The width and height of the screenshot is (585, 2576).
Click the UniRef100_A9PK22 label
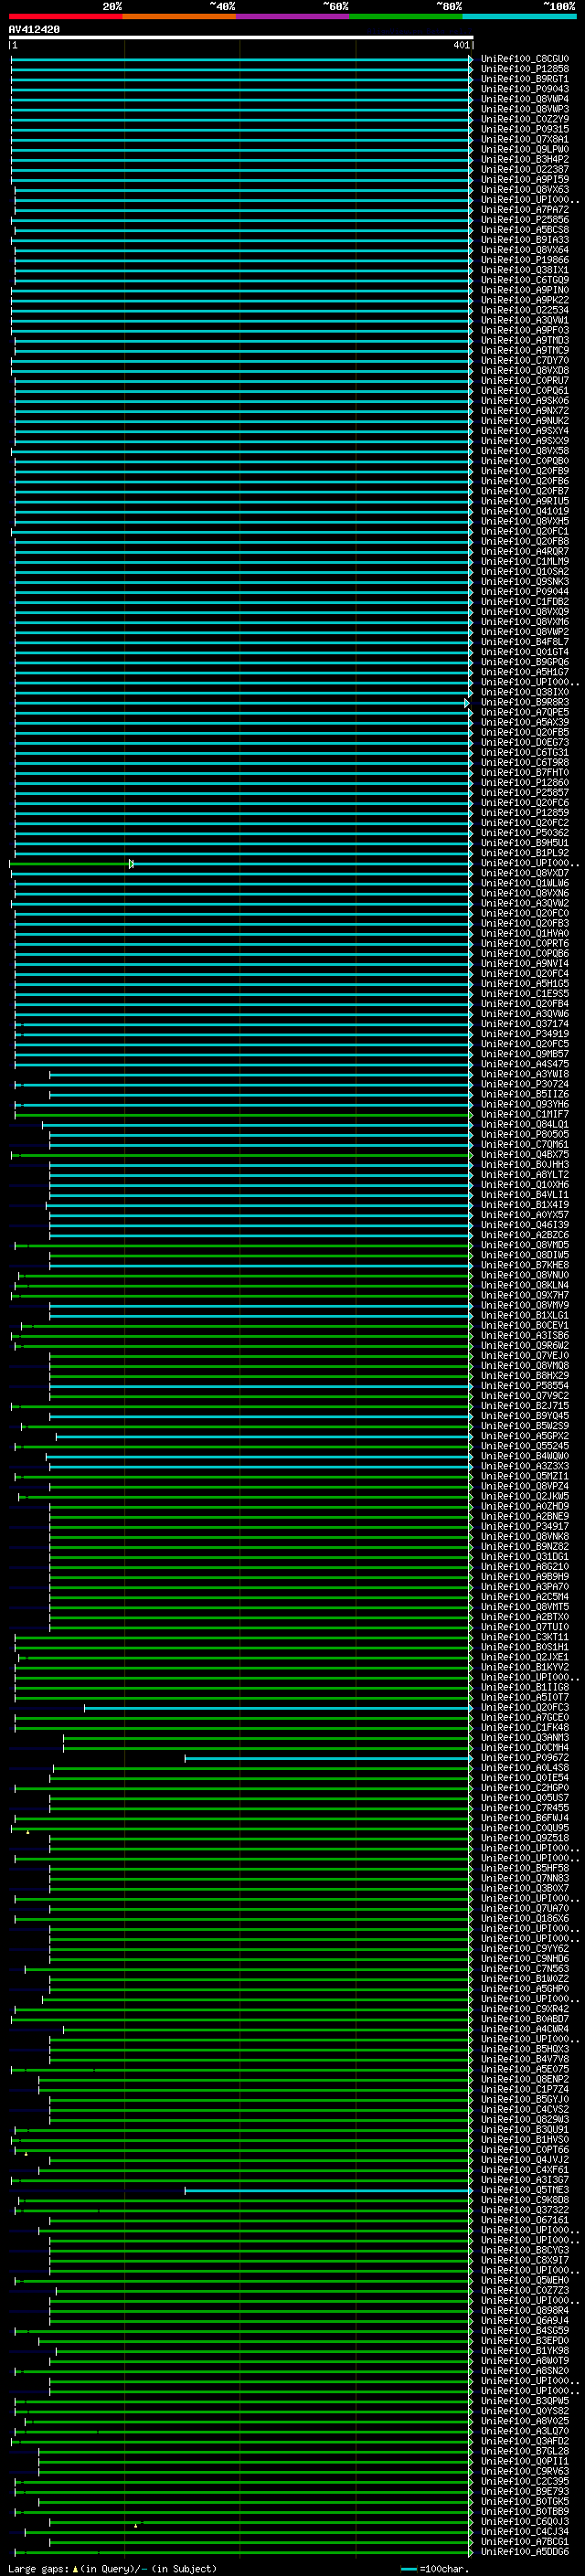coord(524,300)
